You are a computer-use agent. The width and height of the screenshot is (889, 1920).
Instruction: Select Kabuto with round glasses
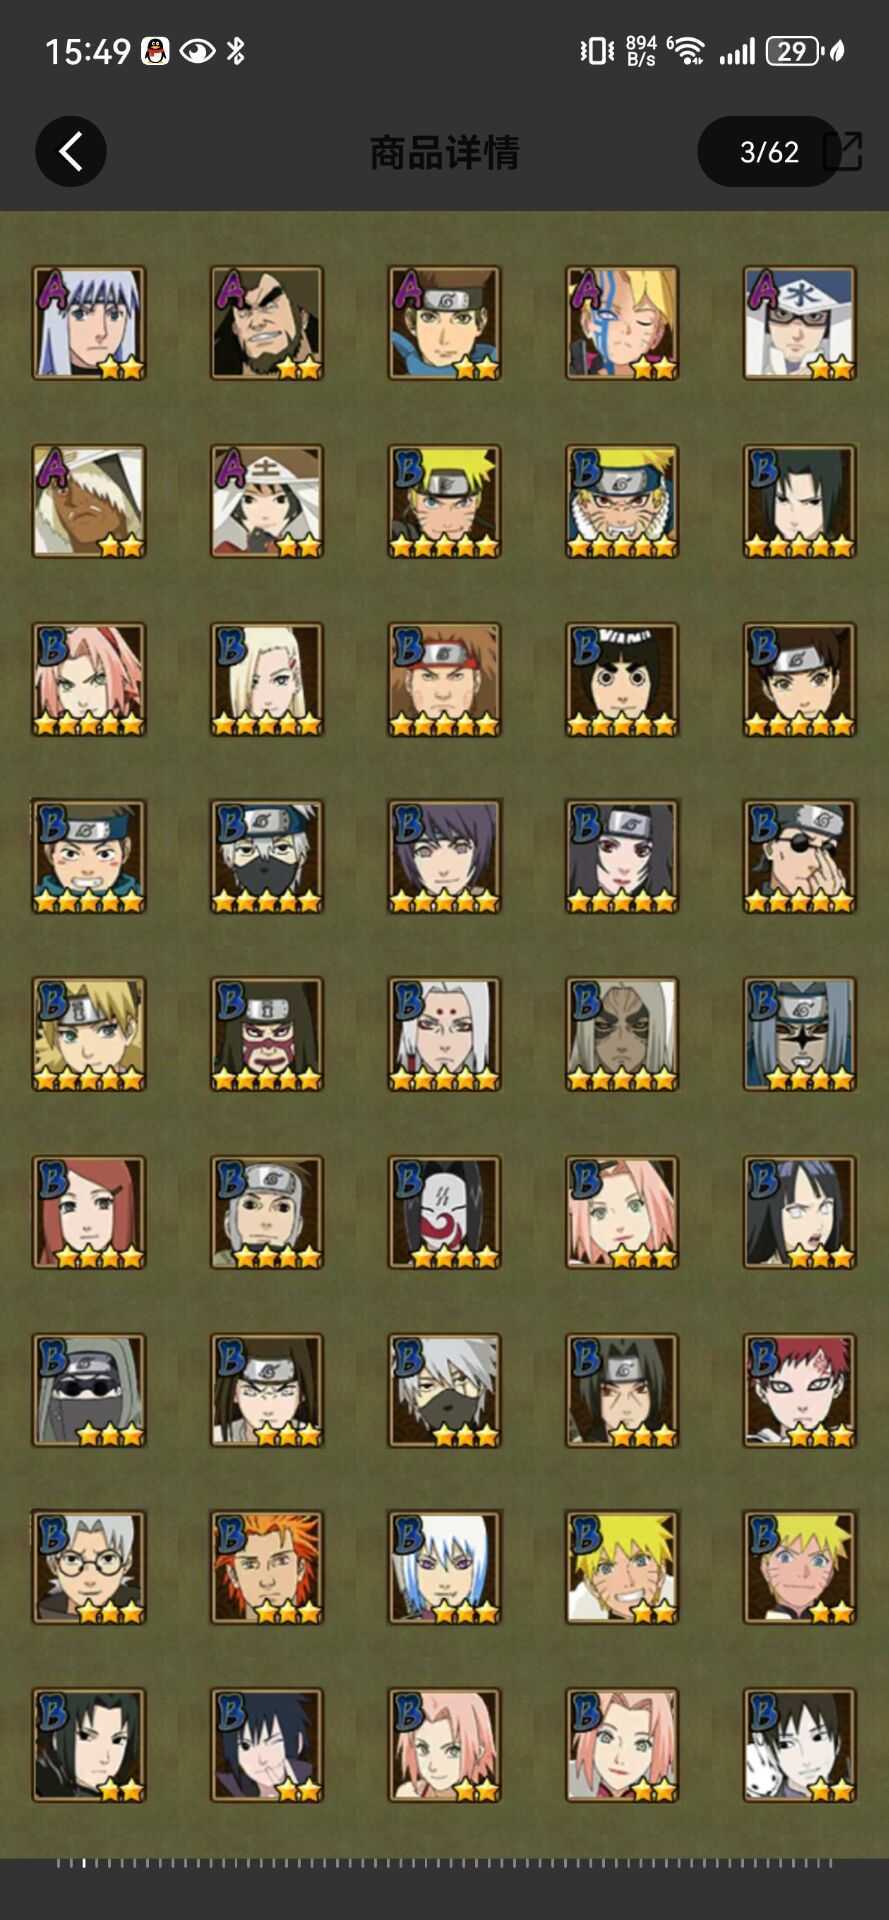coord(89,1568)
